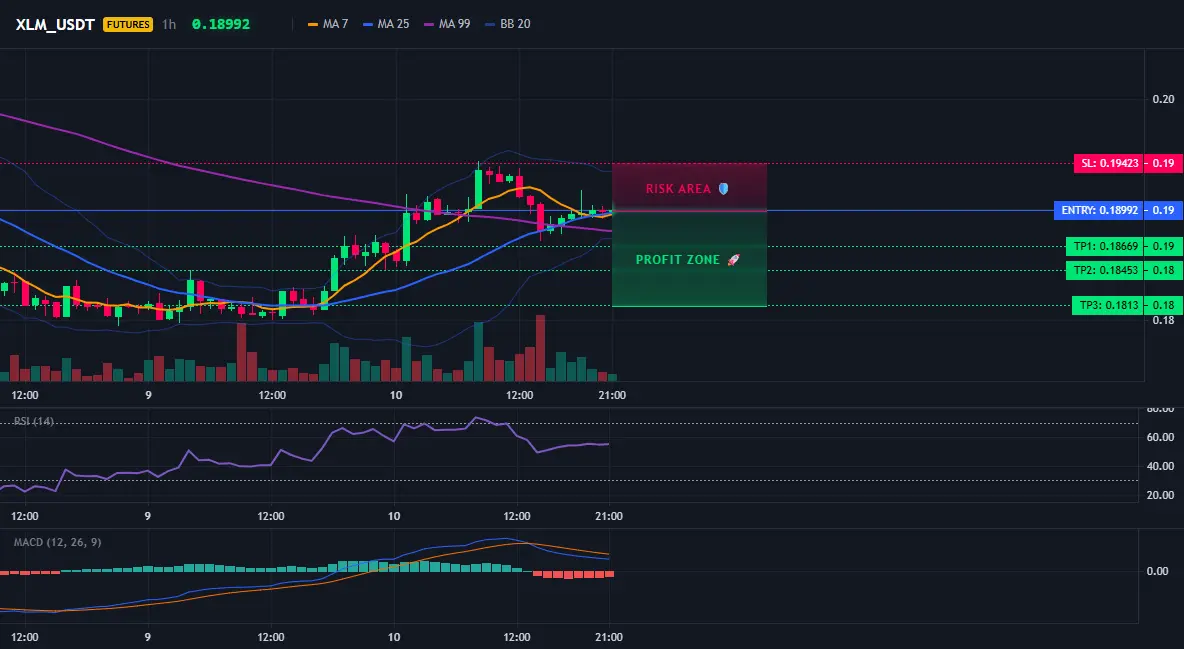Click the BB 20 legend entry
The image size is (1184, 649).
tap(507, 24)
